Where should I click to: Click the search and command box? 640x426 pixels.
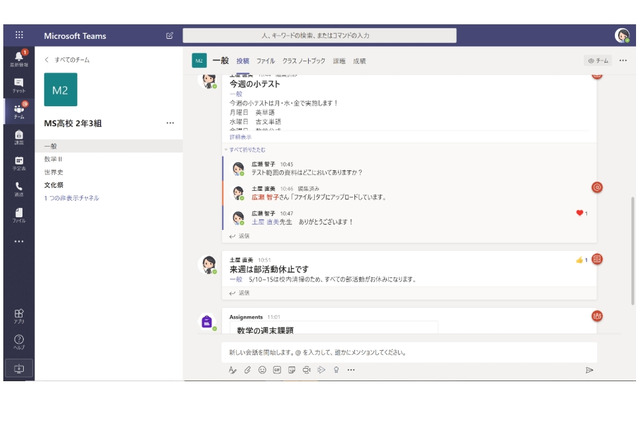coord(320,36)
